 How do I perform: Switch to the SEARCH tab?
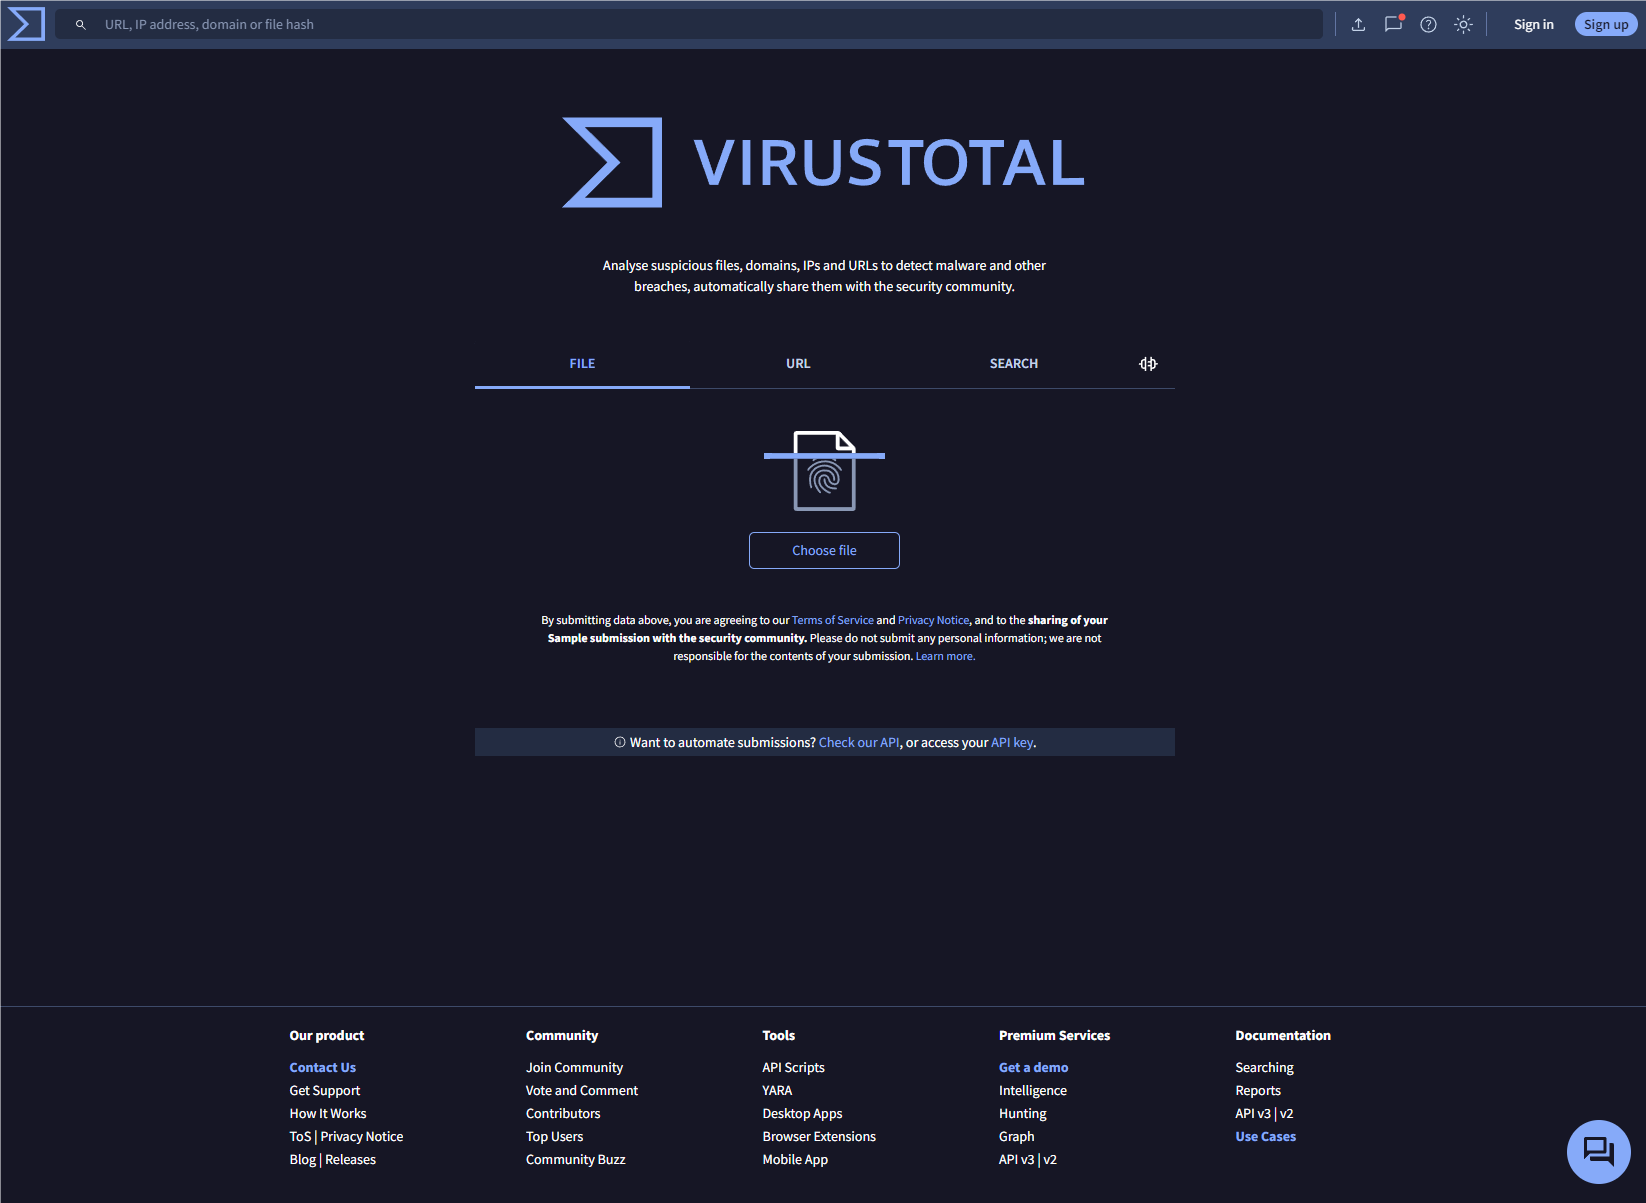pyautogui.click(x=1014, y=364)
